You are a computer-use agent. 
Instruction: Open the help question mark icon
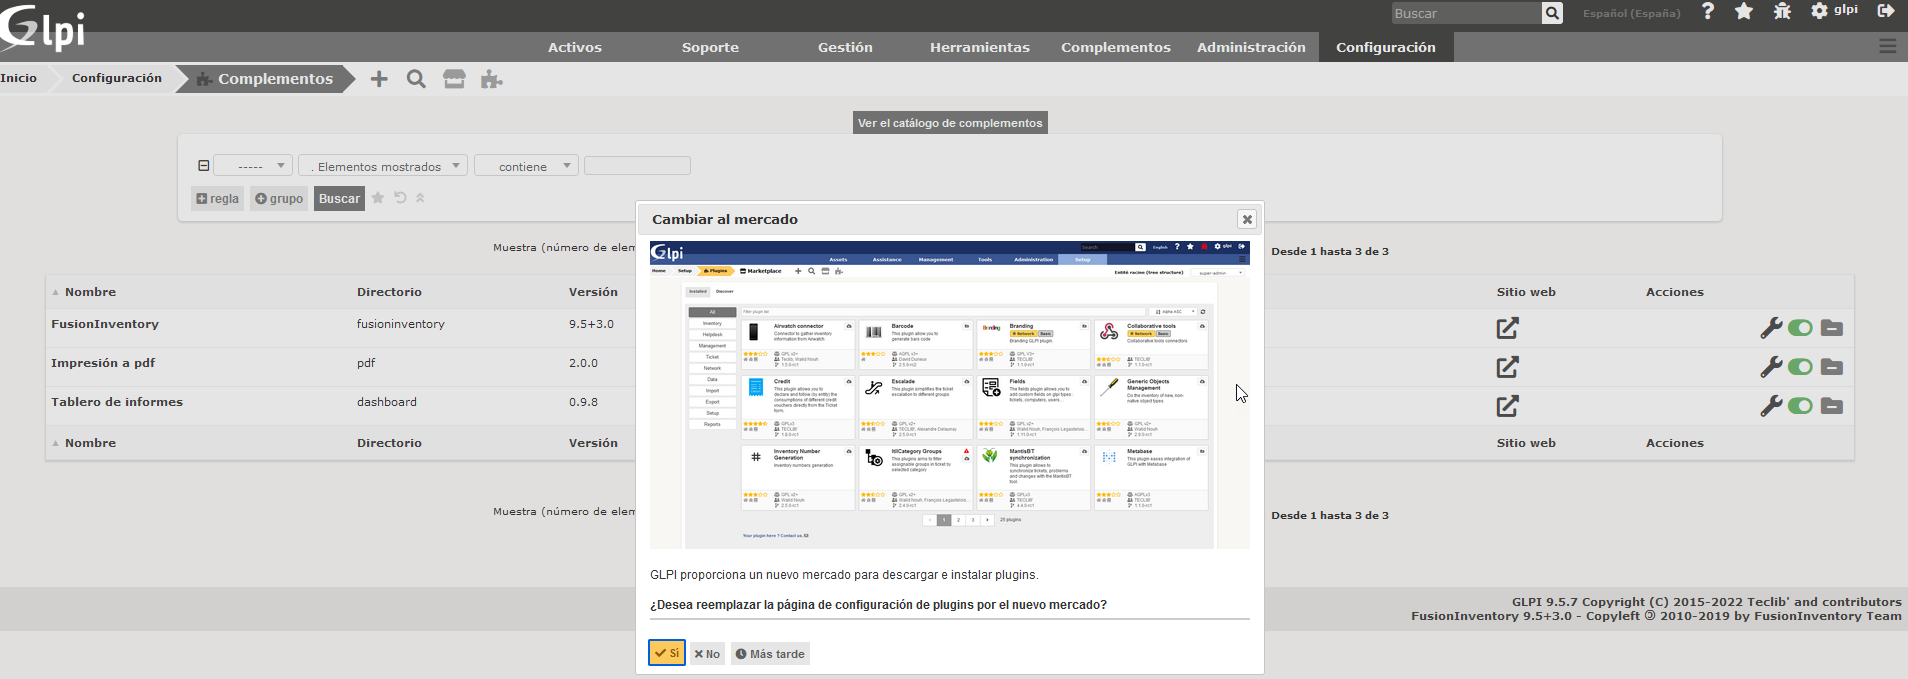point(1708,11)
